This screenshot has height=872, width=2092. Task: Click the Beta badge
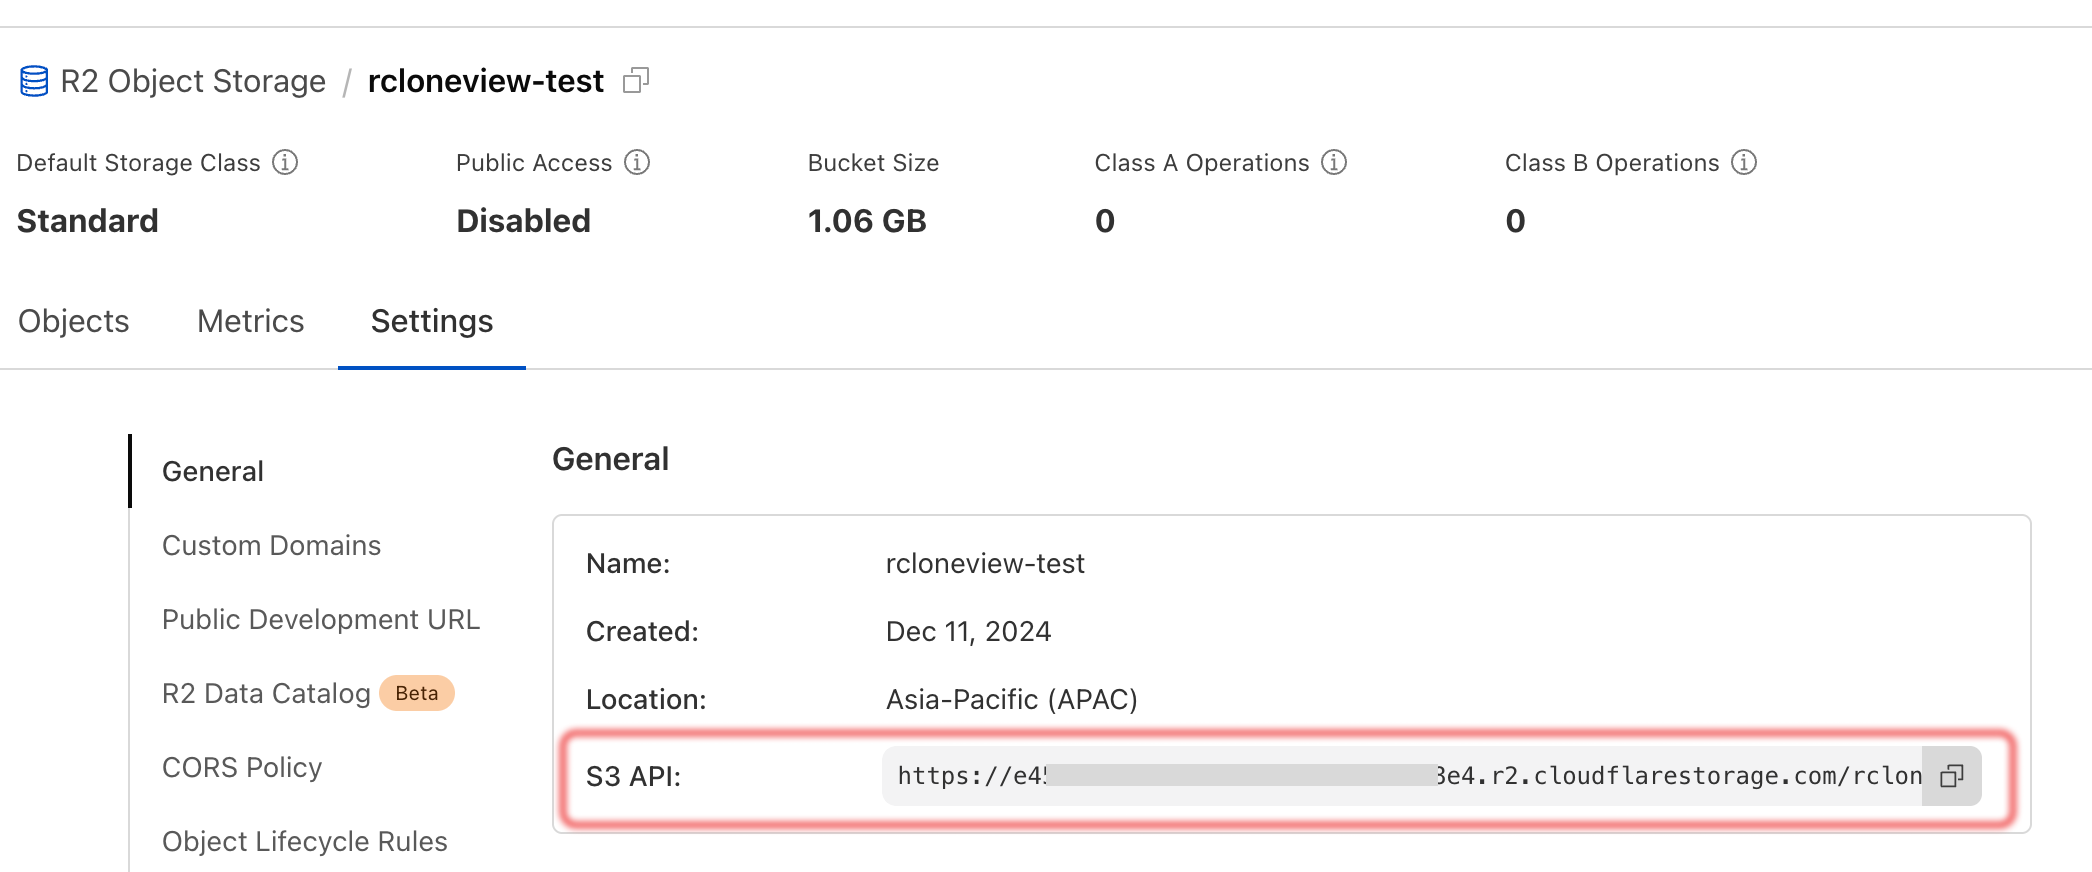click(417, 693)
